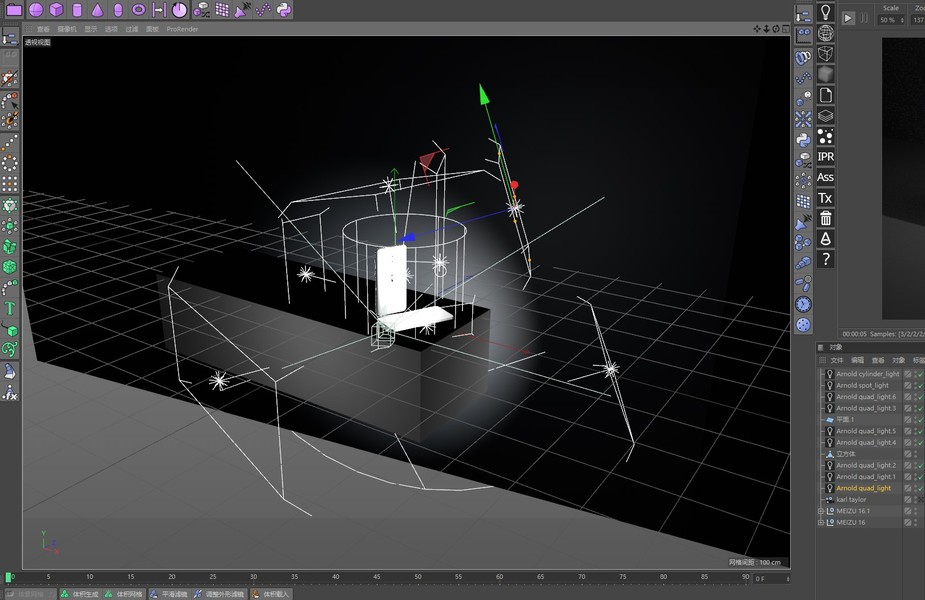Viewport: 925px width, 600px height.
Task: Open the 文件 menu in object manager
Action: coord(837,360)
